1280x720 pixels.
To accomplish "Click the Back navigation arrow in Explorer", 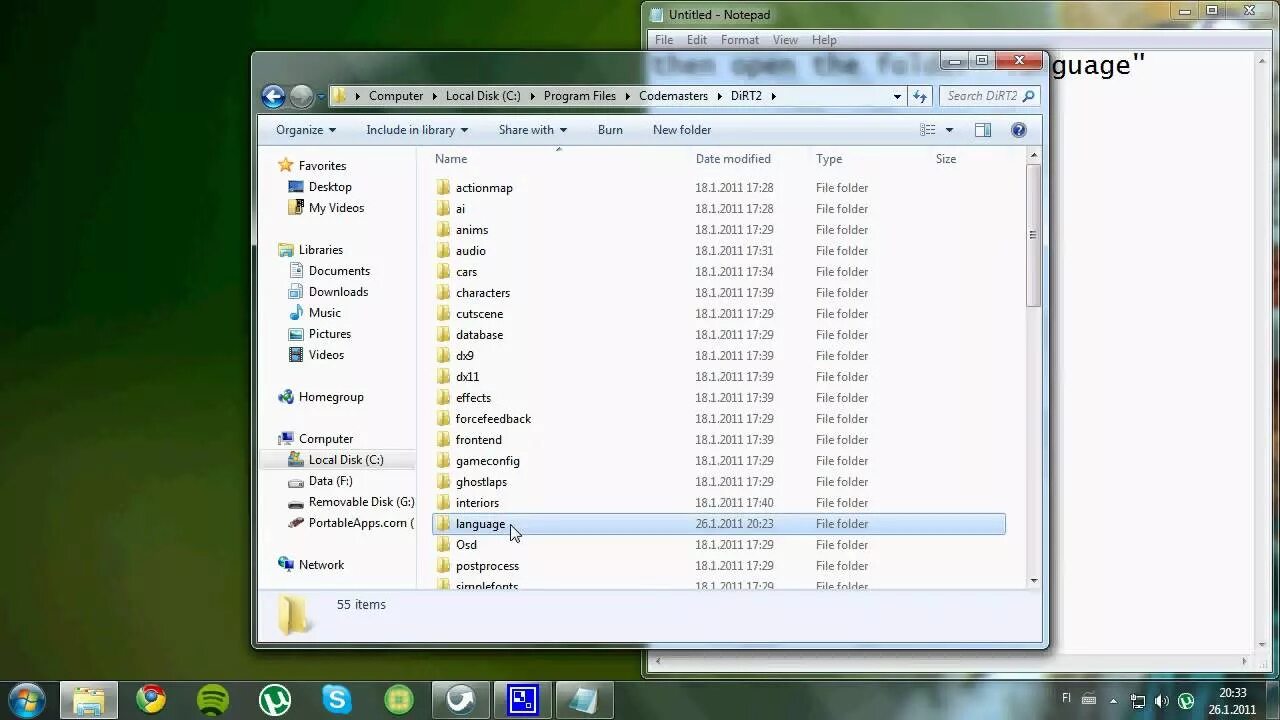I will pyautogui.click(x=273, y=96).
